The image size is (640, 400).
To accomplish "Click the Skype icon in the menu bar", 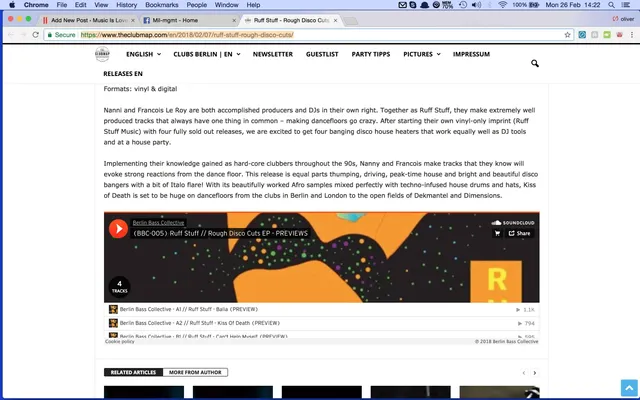I will [x=413, y=5].
